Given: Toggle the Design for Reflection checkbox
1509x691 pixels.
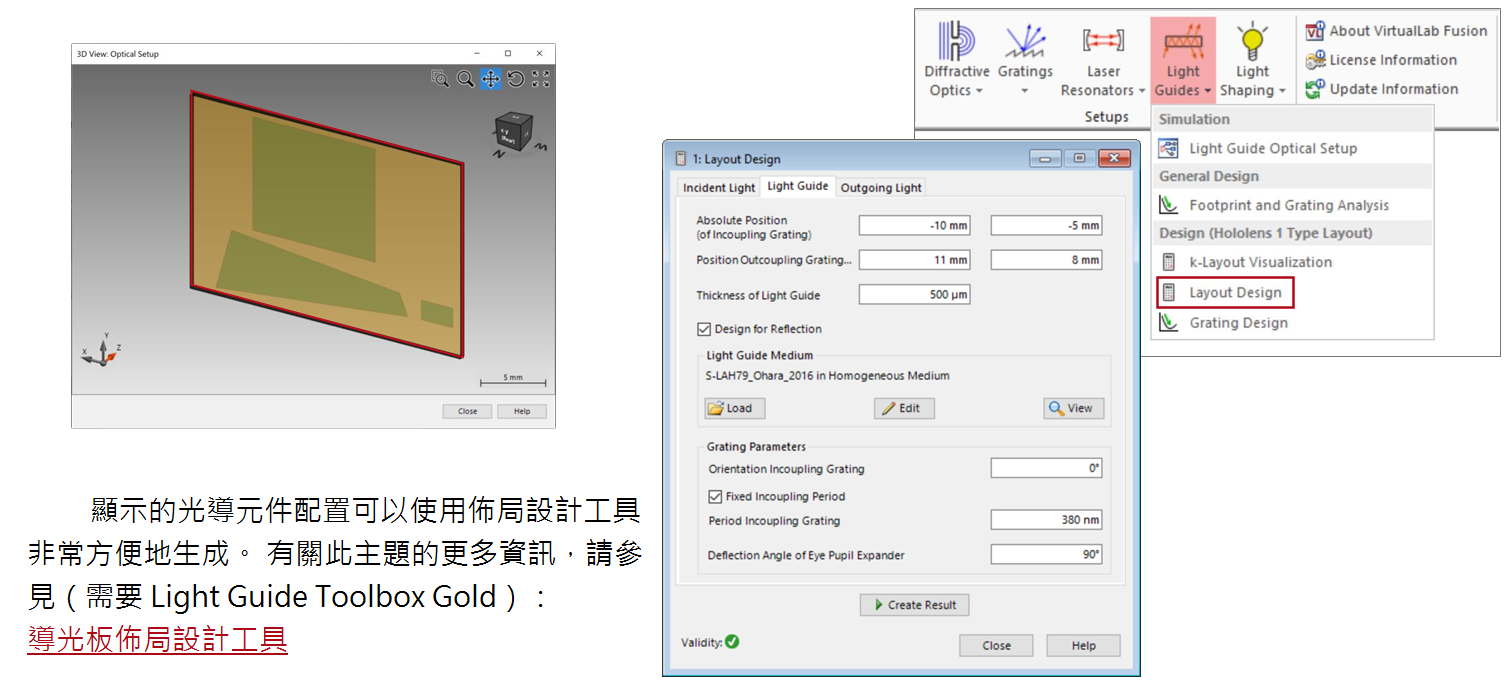Looking at the screenshot, I should click(704, 329).
